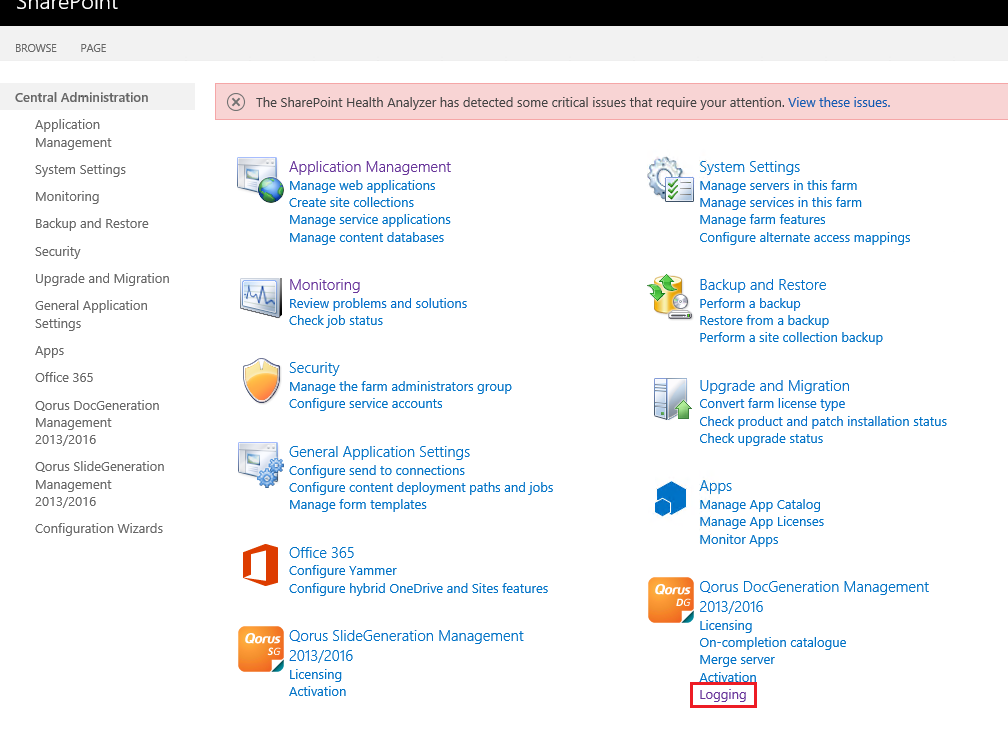Click Configure Yammer link
Viewport: 1008px width, 734px height.
(x=343, y=571)
